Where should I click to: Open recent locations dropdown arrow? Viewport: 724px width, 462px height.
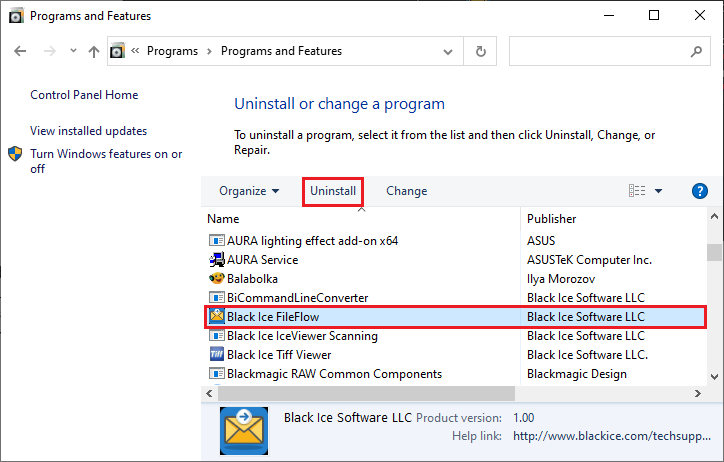point(73,51)
